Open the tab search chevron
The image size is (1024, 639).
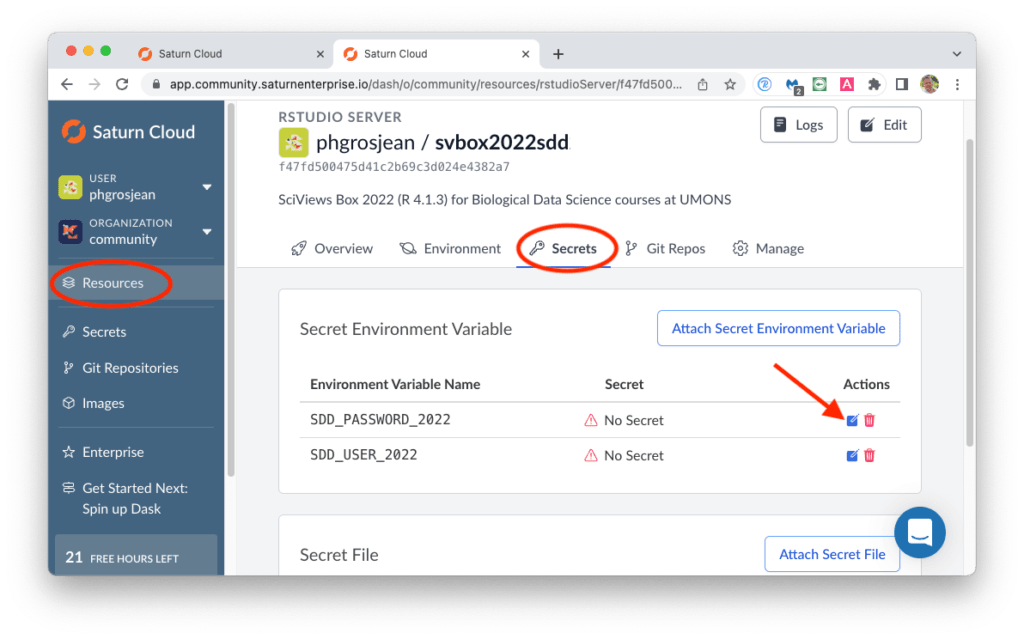(957, 54)
